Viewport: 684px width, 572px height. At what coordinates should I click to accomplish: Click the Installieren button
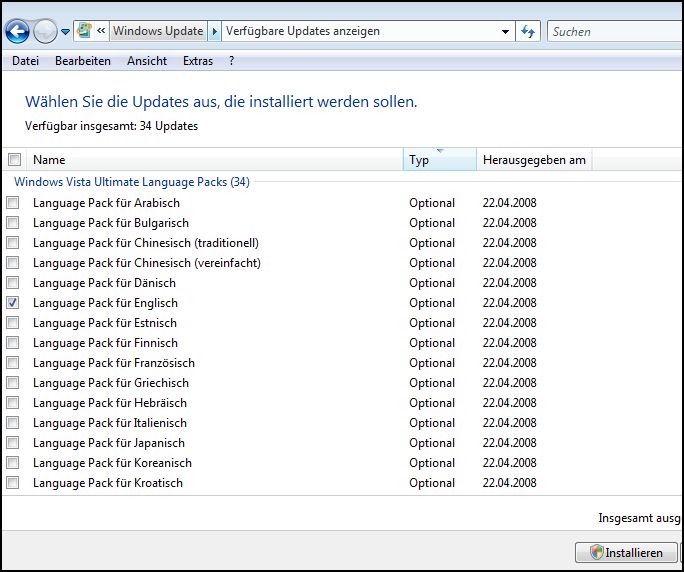point(626,553)
